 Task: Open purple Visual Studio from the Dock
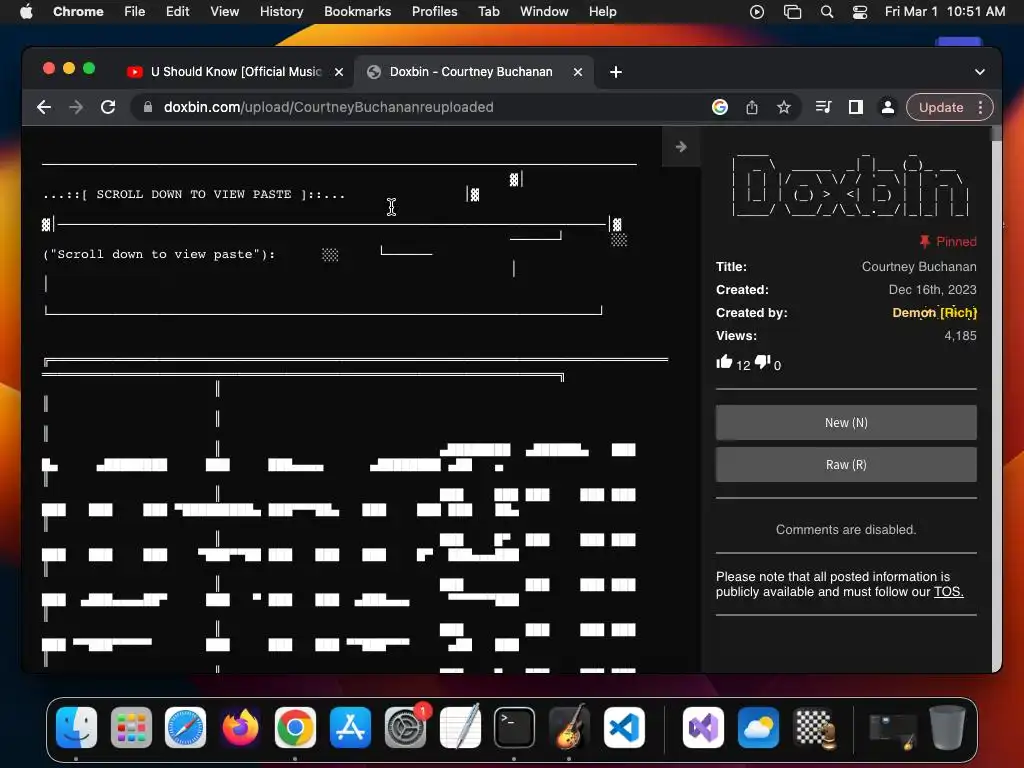pos(703,727)
